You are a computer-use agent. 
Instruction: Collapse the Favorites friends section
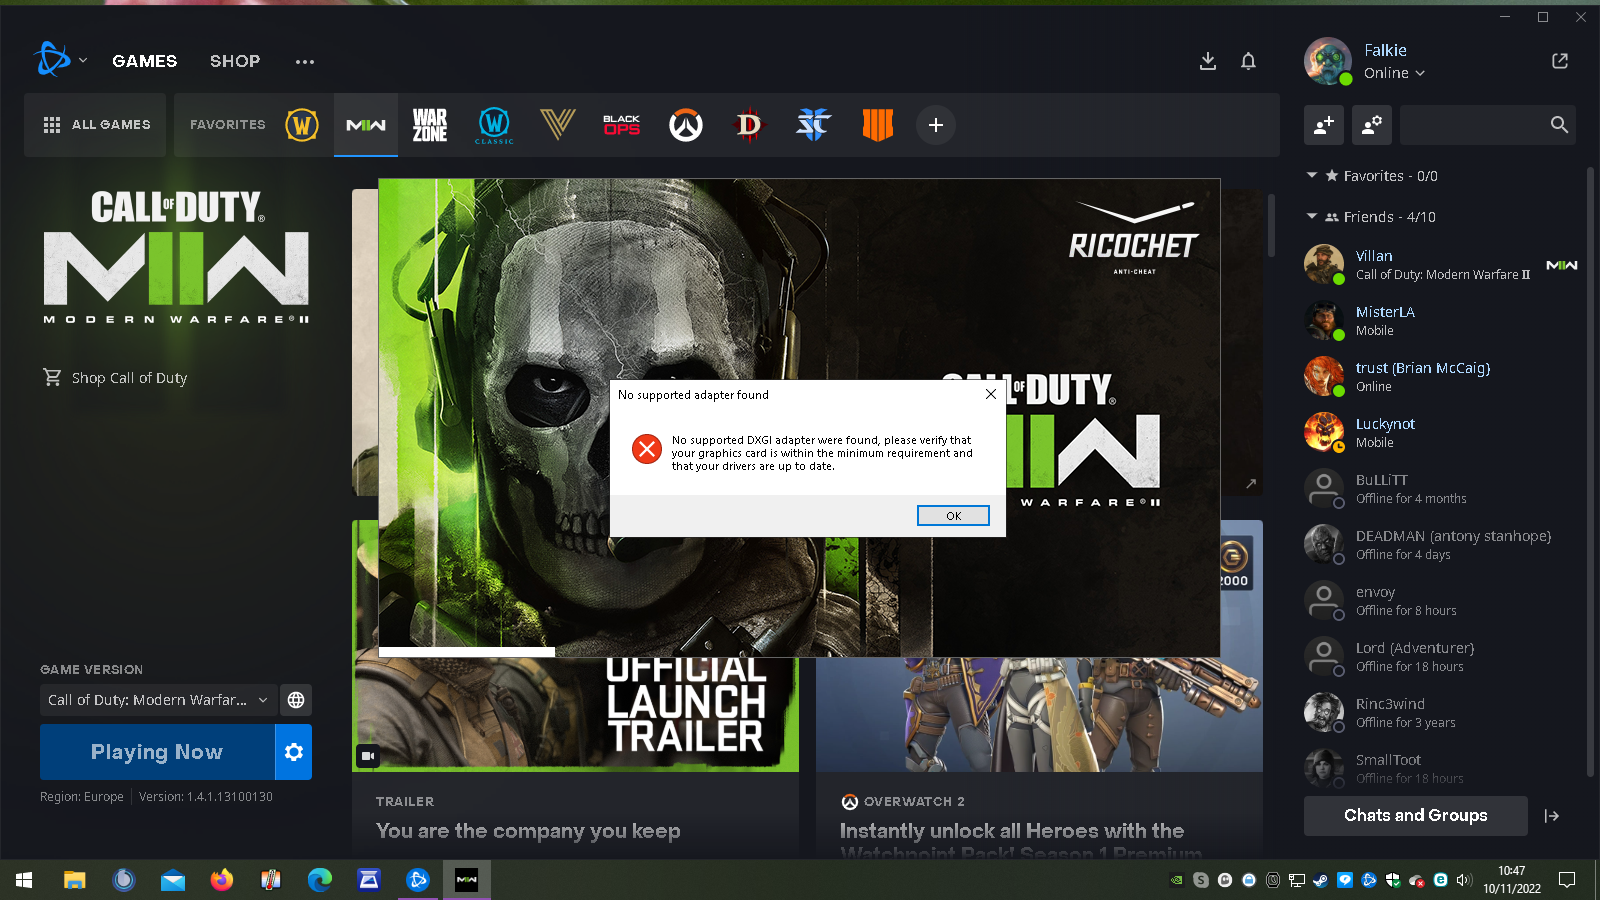(1312, 176)
